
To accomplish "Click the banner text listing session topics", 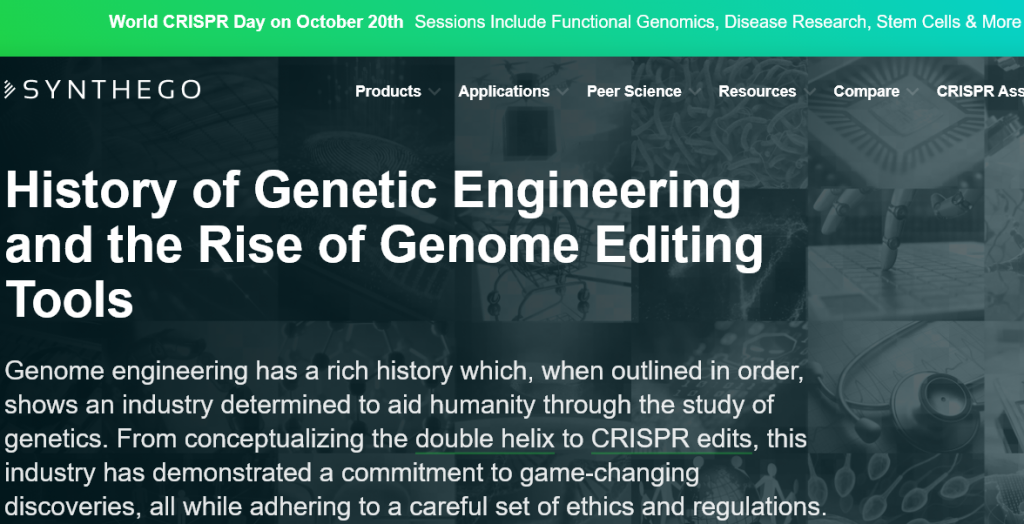I will point(716,21).
